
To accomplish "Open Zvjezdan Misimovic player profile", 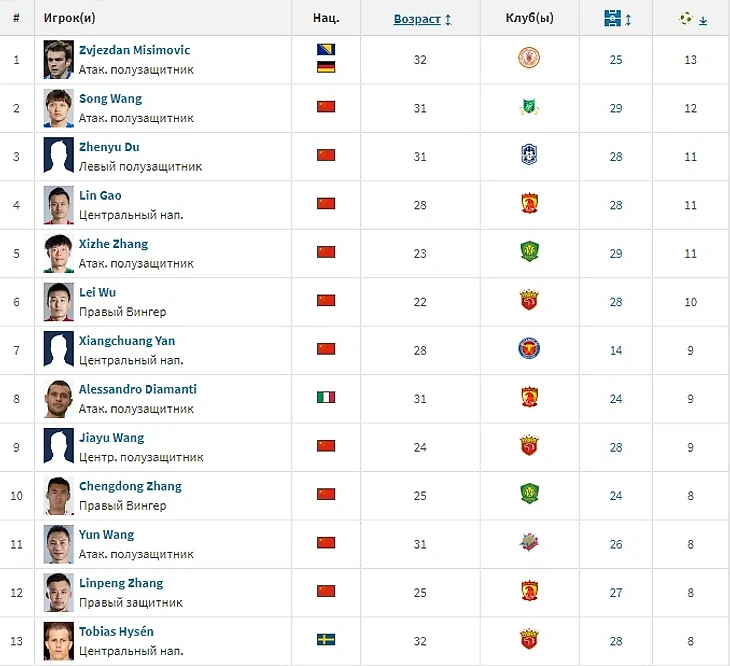I will (134, 50).
